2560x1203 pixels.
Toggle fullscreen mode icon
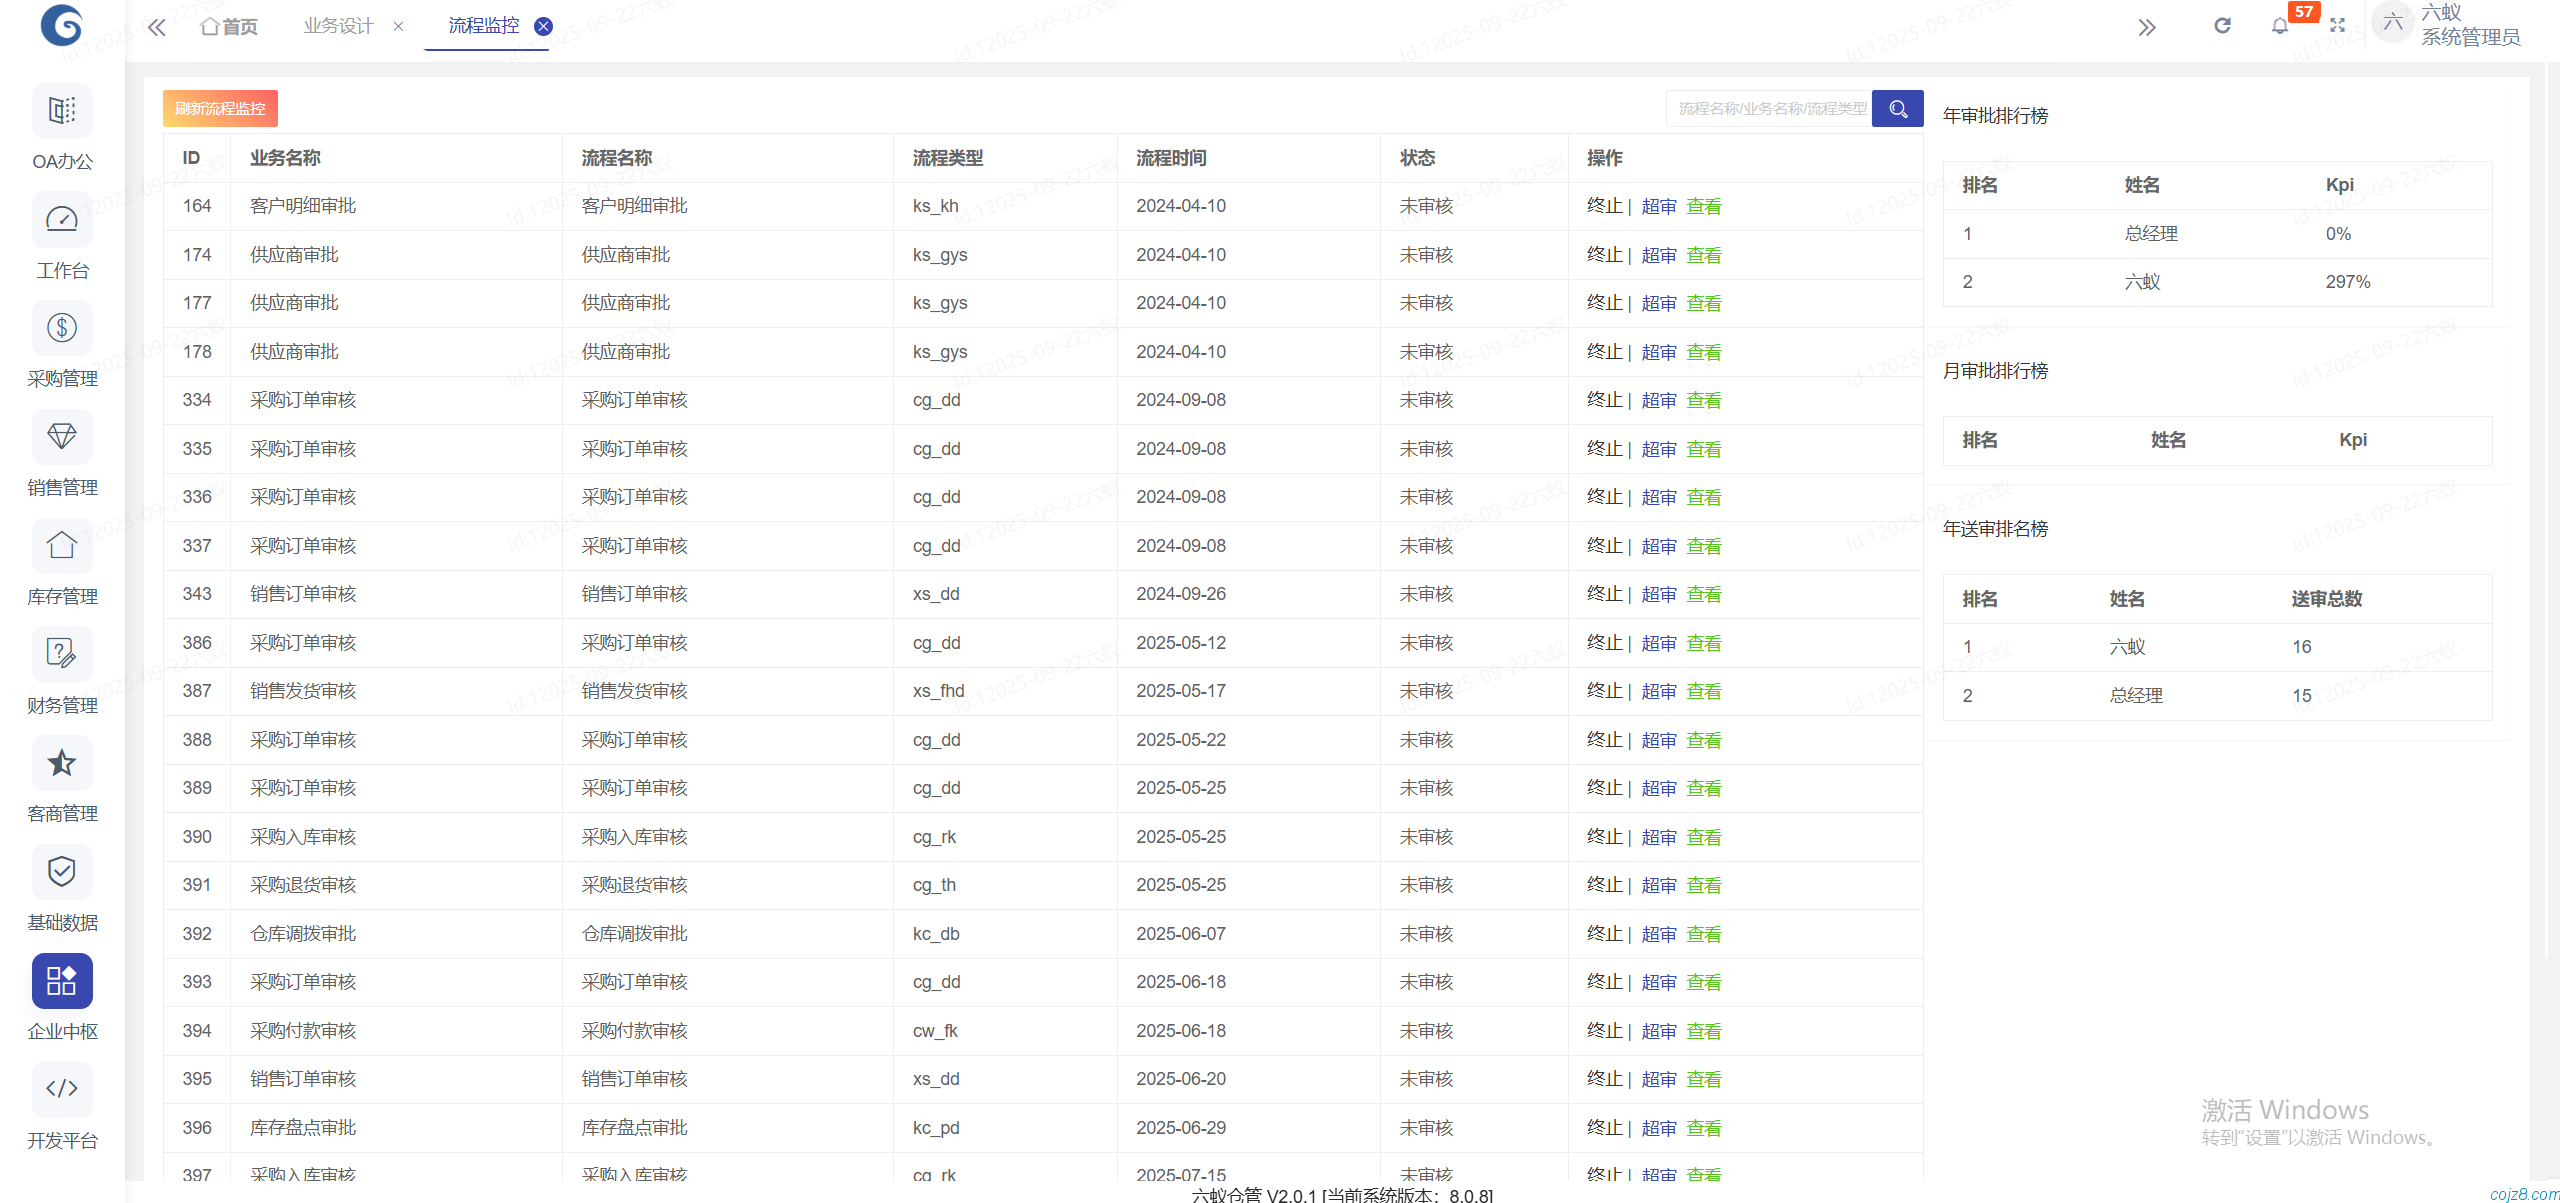pos(2337,26)
